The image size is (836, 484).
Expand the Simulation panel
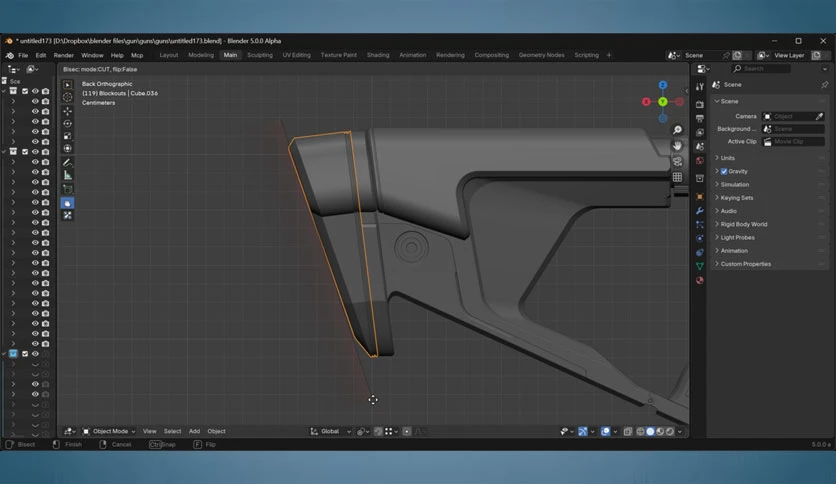(769, 184)
